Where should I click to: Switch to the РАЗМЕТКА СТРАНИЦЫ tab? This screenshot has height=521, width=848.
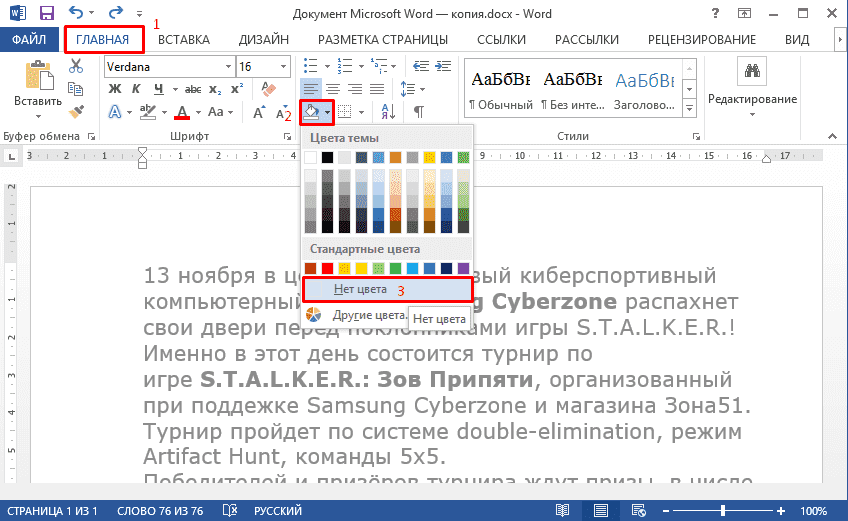tap(383, 39)
